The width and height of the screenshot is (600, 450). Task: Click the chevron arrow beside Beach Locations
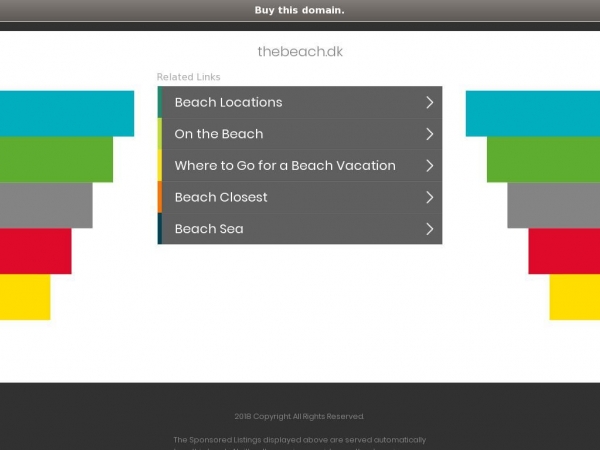430,102
